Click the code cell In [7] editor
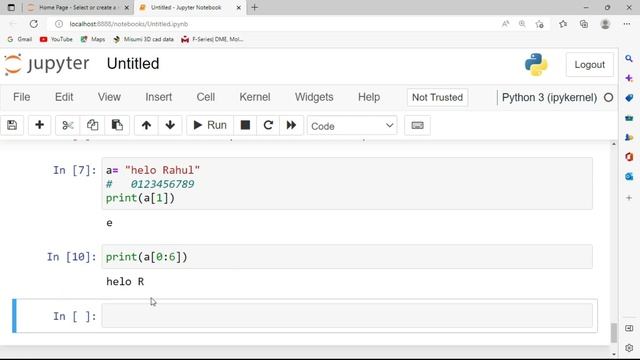This screenshot has height=360, width=640. (x=347, y=184)
